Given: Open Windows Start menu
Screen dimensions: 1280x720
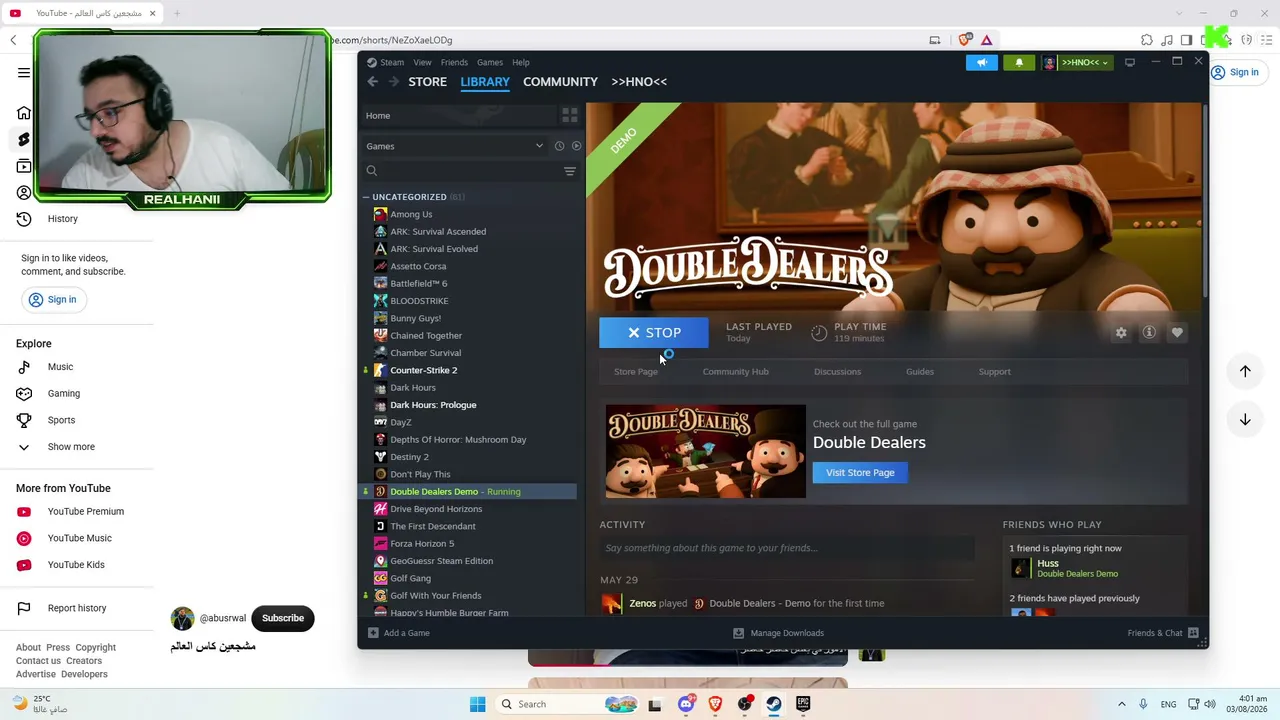Looking at the screenshot, I should (478, 704).
